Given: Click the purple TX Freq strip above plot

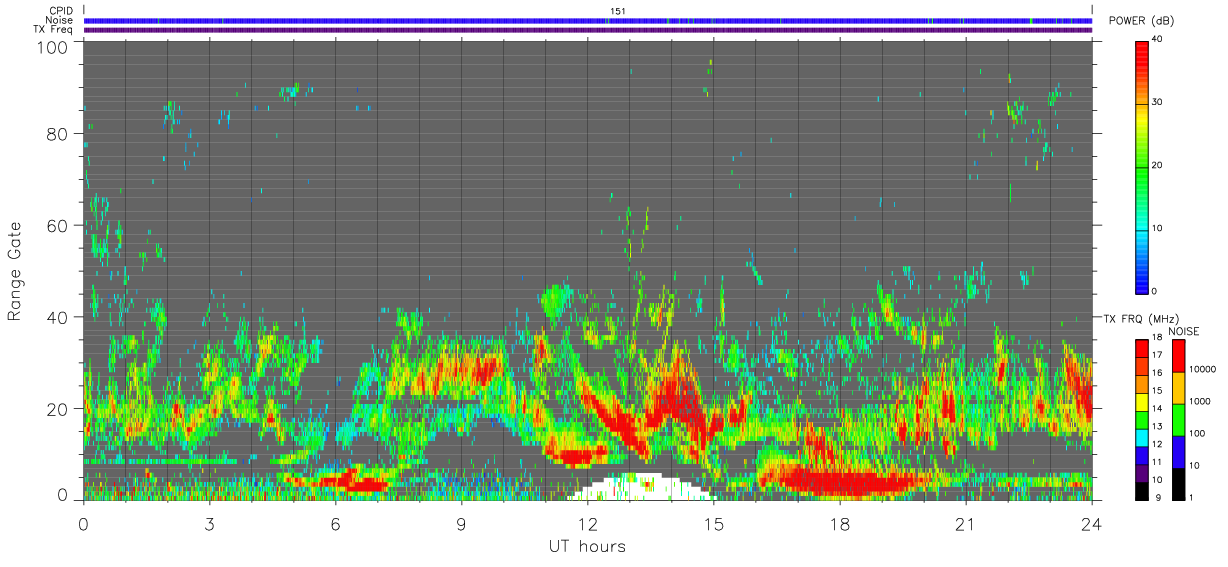Looking at the screenshot, I should click(x=588, y=30).
